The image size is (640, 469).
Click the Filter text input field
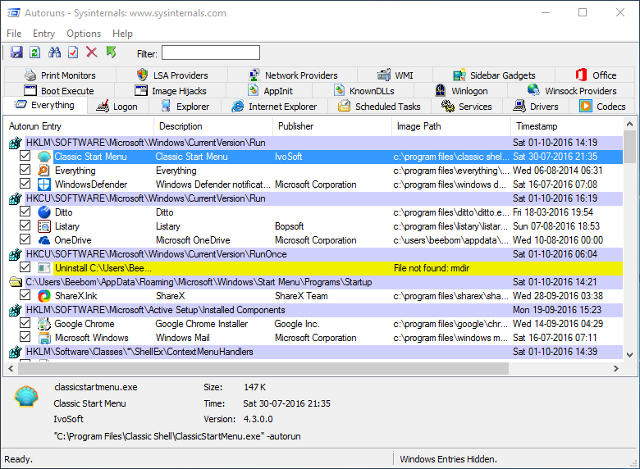211,53
